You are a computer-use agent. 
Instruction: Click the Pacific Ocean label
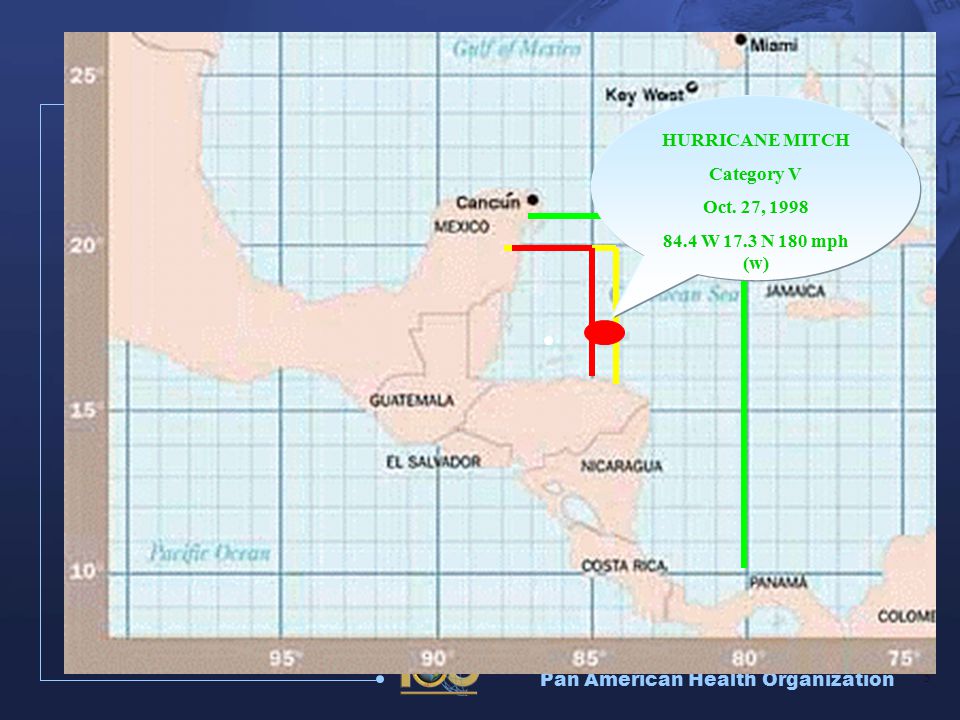[x=210, y=553]
